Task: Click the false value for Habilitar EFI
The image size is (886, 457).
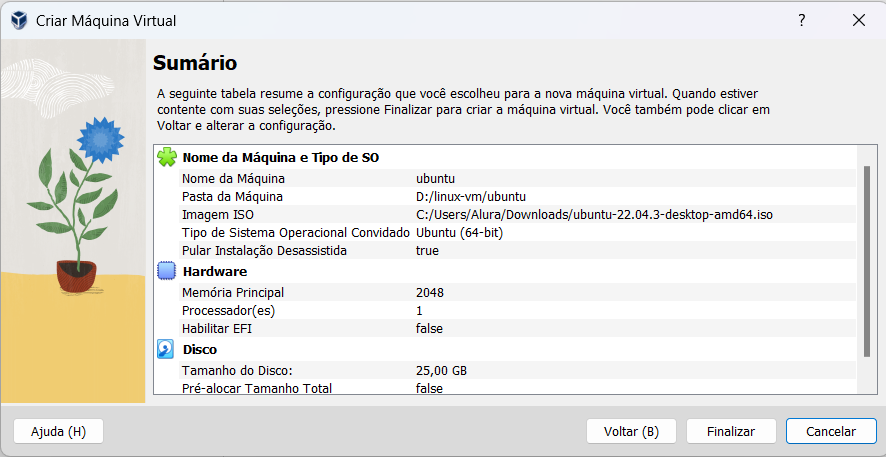Action: coord(429,328)
